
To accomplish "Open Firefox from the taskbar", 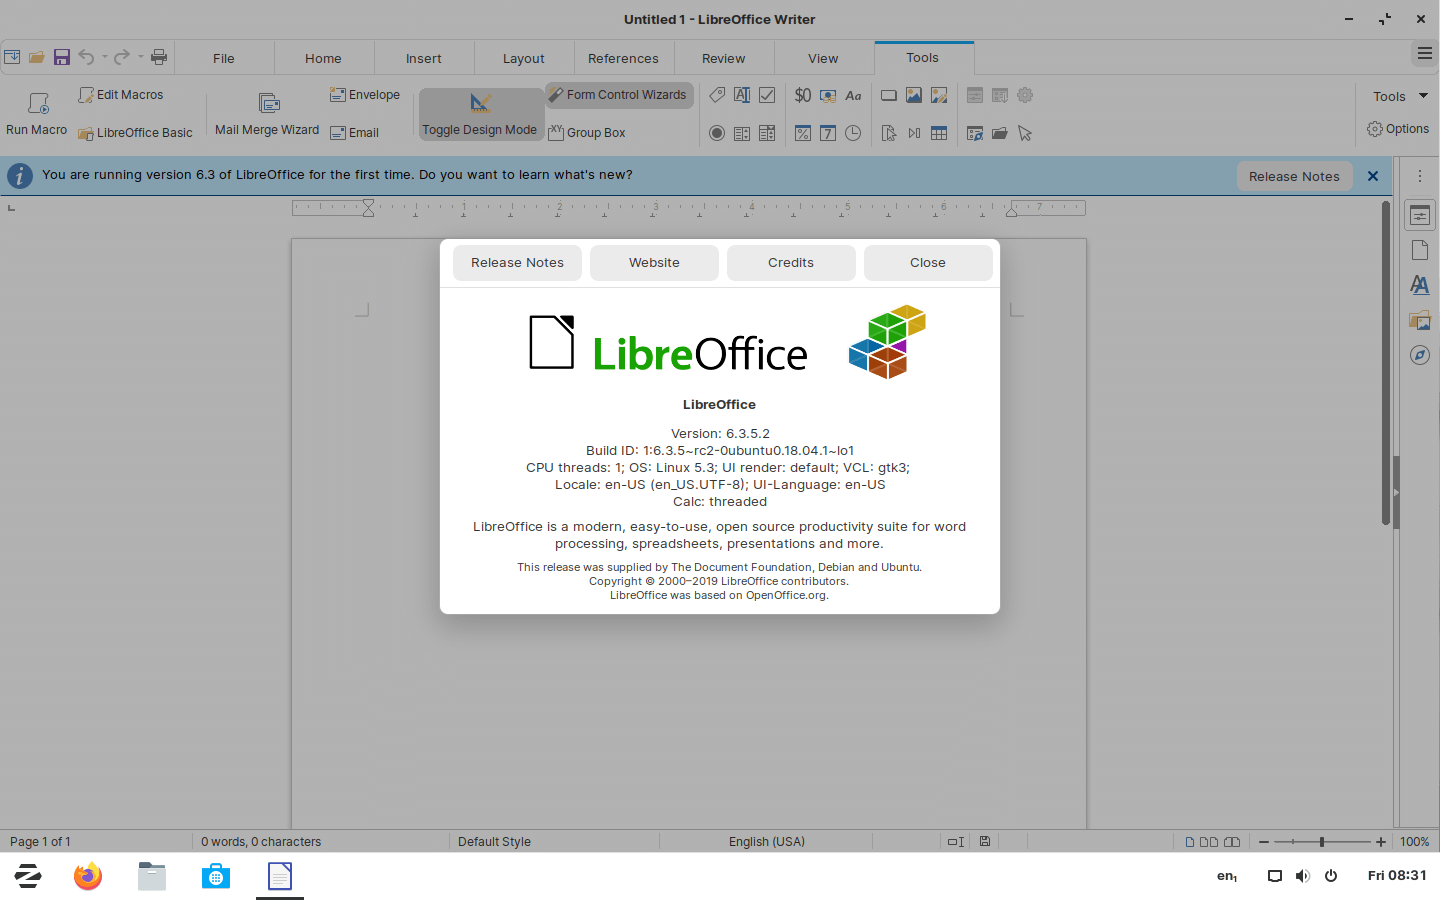I will pyautogui.click(x=88, y=877).
